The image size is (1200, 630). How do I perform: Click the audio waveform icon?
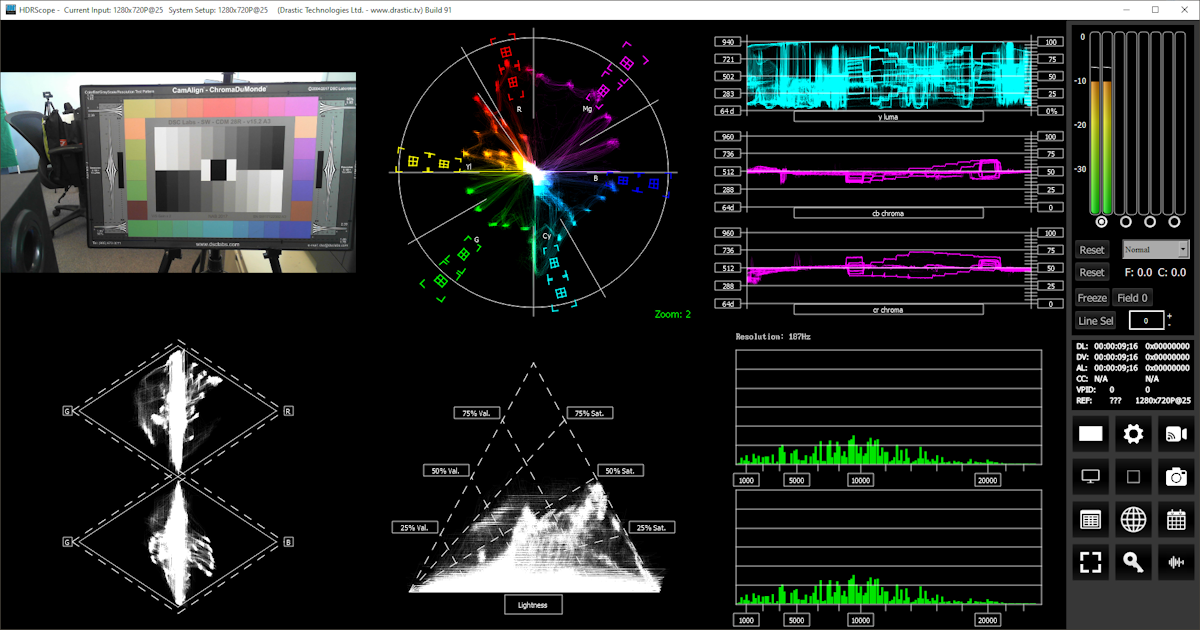(x=1176, y=563)
